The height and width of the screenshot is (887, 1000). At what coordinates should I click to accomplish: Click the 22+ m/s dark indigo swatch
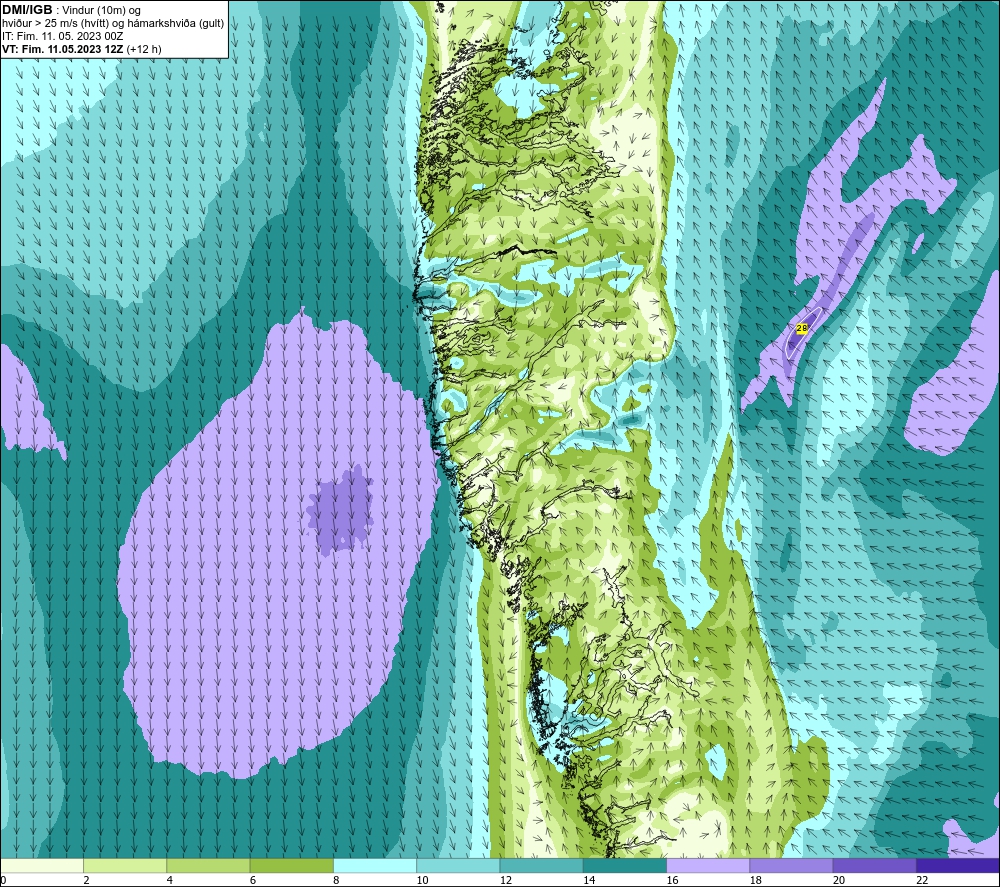tap(957, 865)
